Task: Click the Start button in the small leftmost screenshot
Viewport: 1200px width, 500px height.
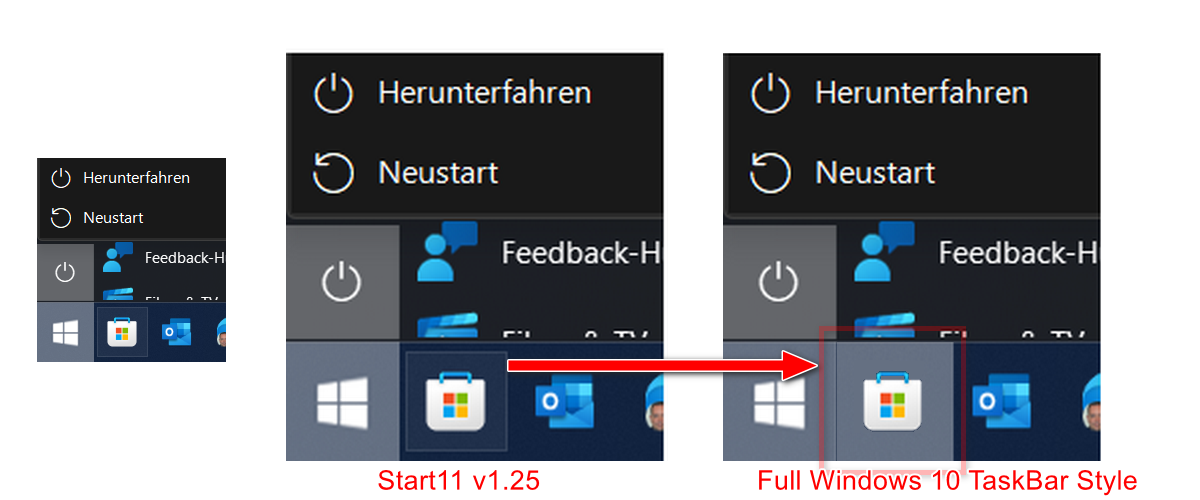Action: (x=65, y=332)
